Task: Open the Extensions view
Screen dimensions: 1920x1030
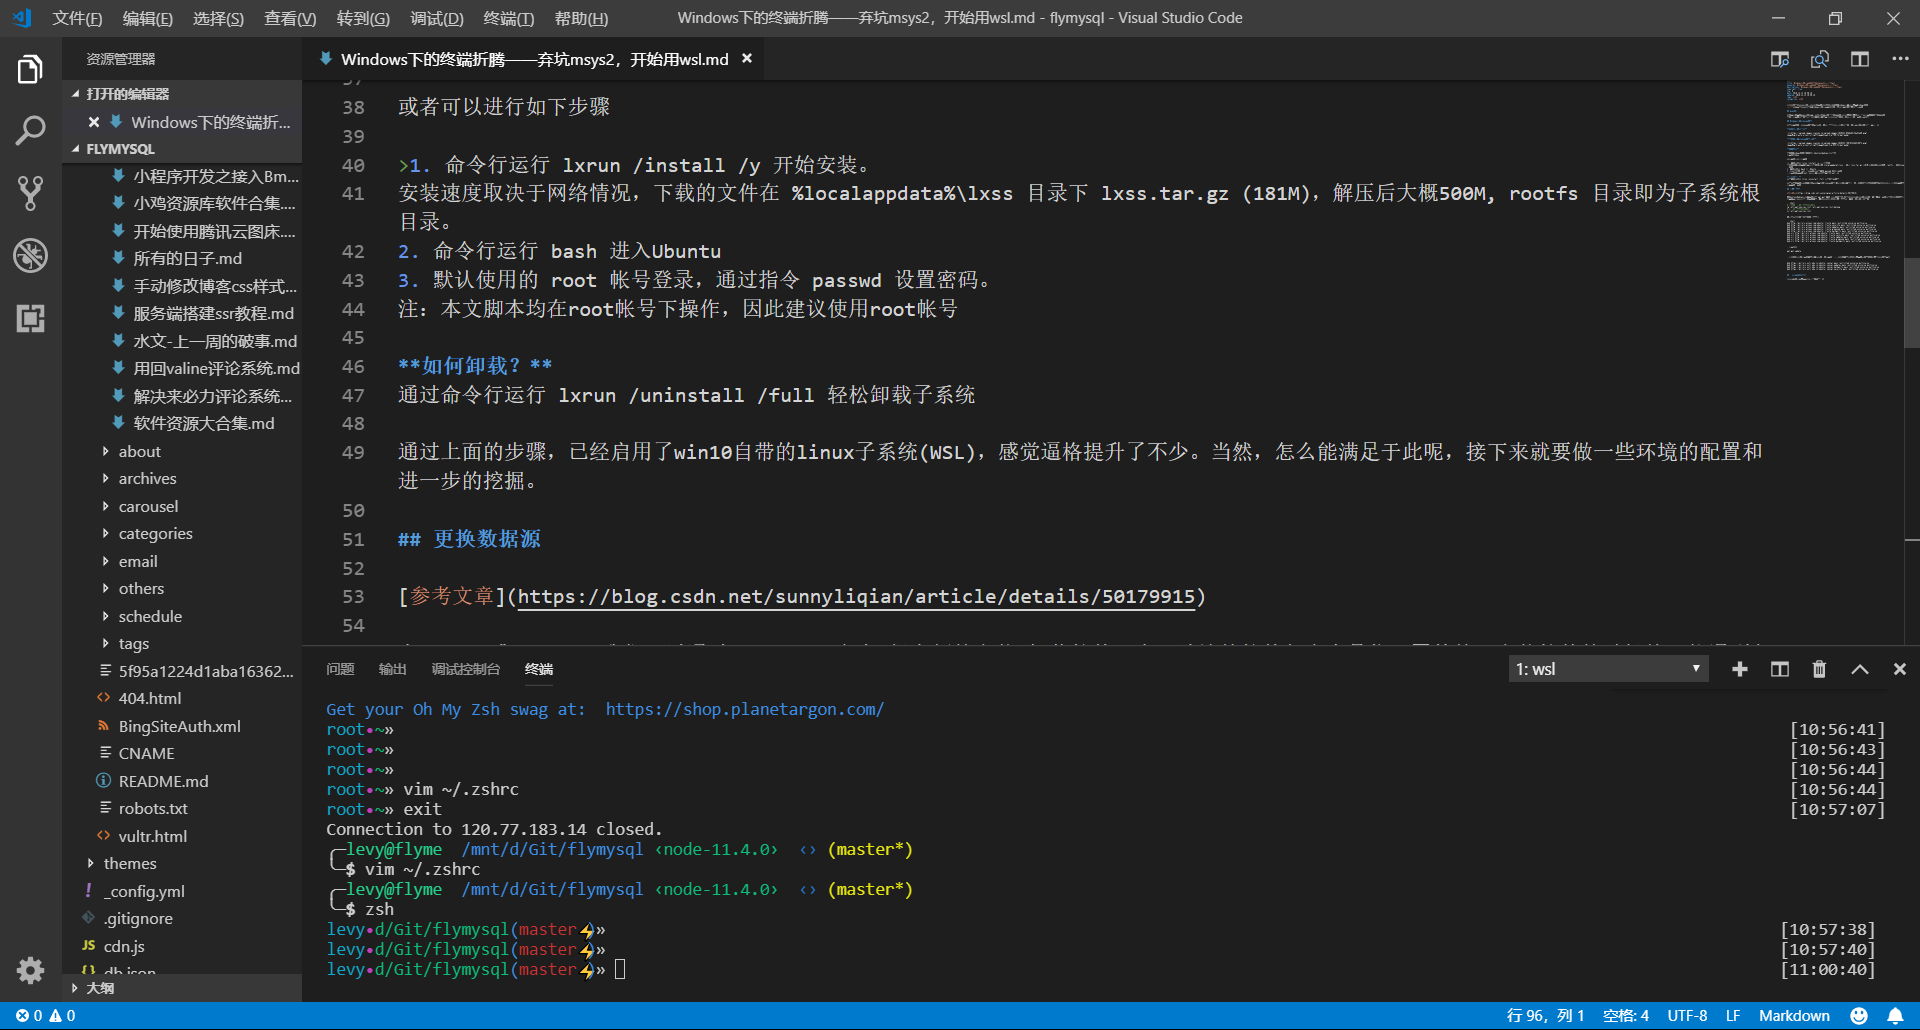Action: 30,319
